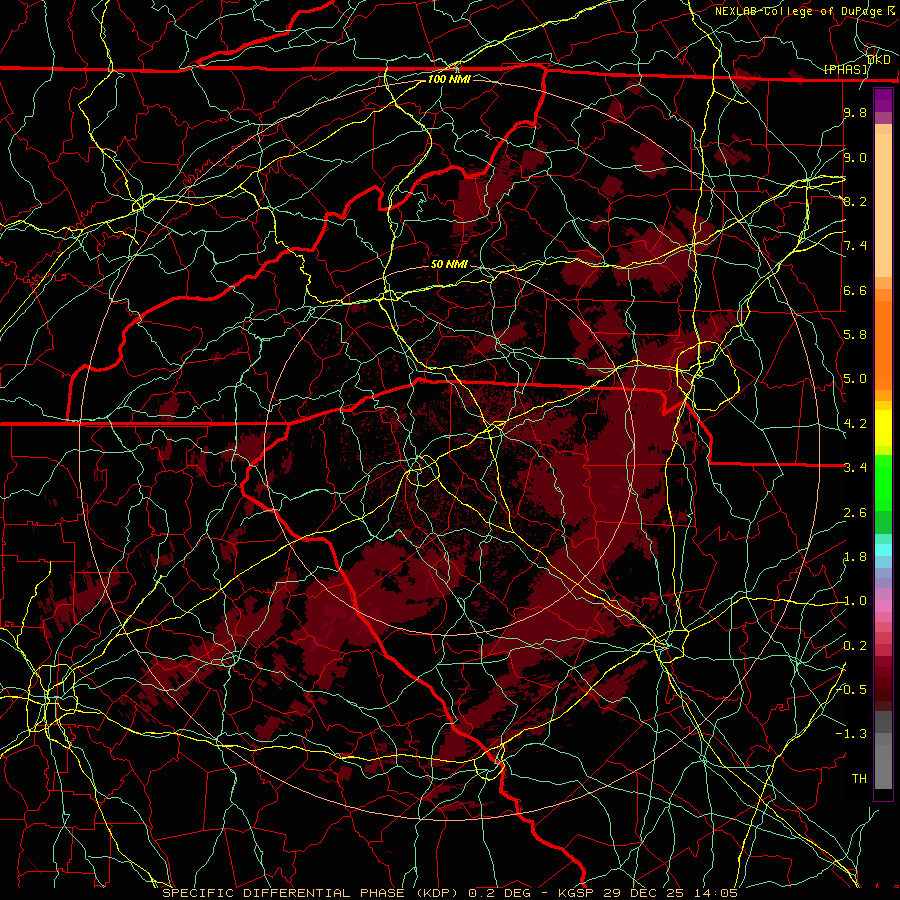
Task: Click the 8.2 scale value
Action: coord(855,201)
